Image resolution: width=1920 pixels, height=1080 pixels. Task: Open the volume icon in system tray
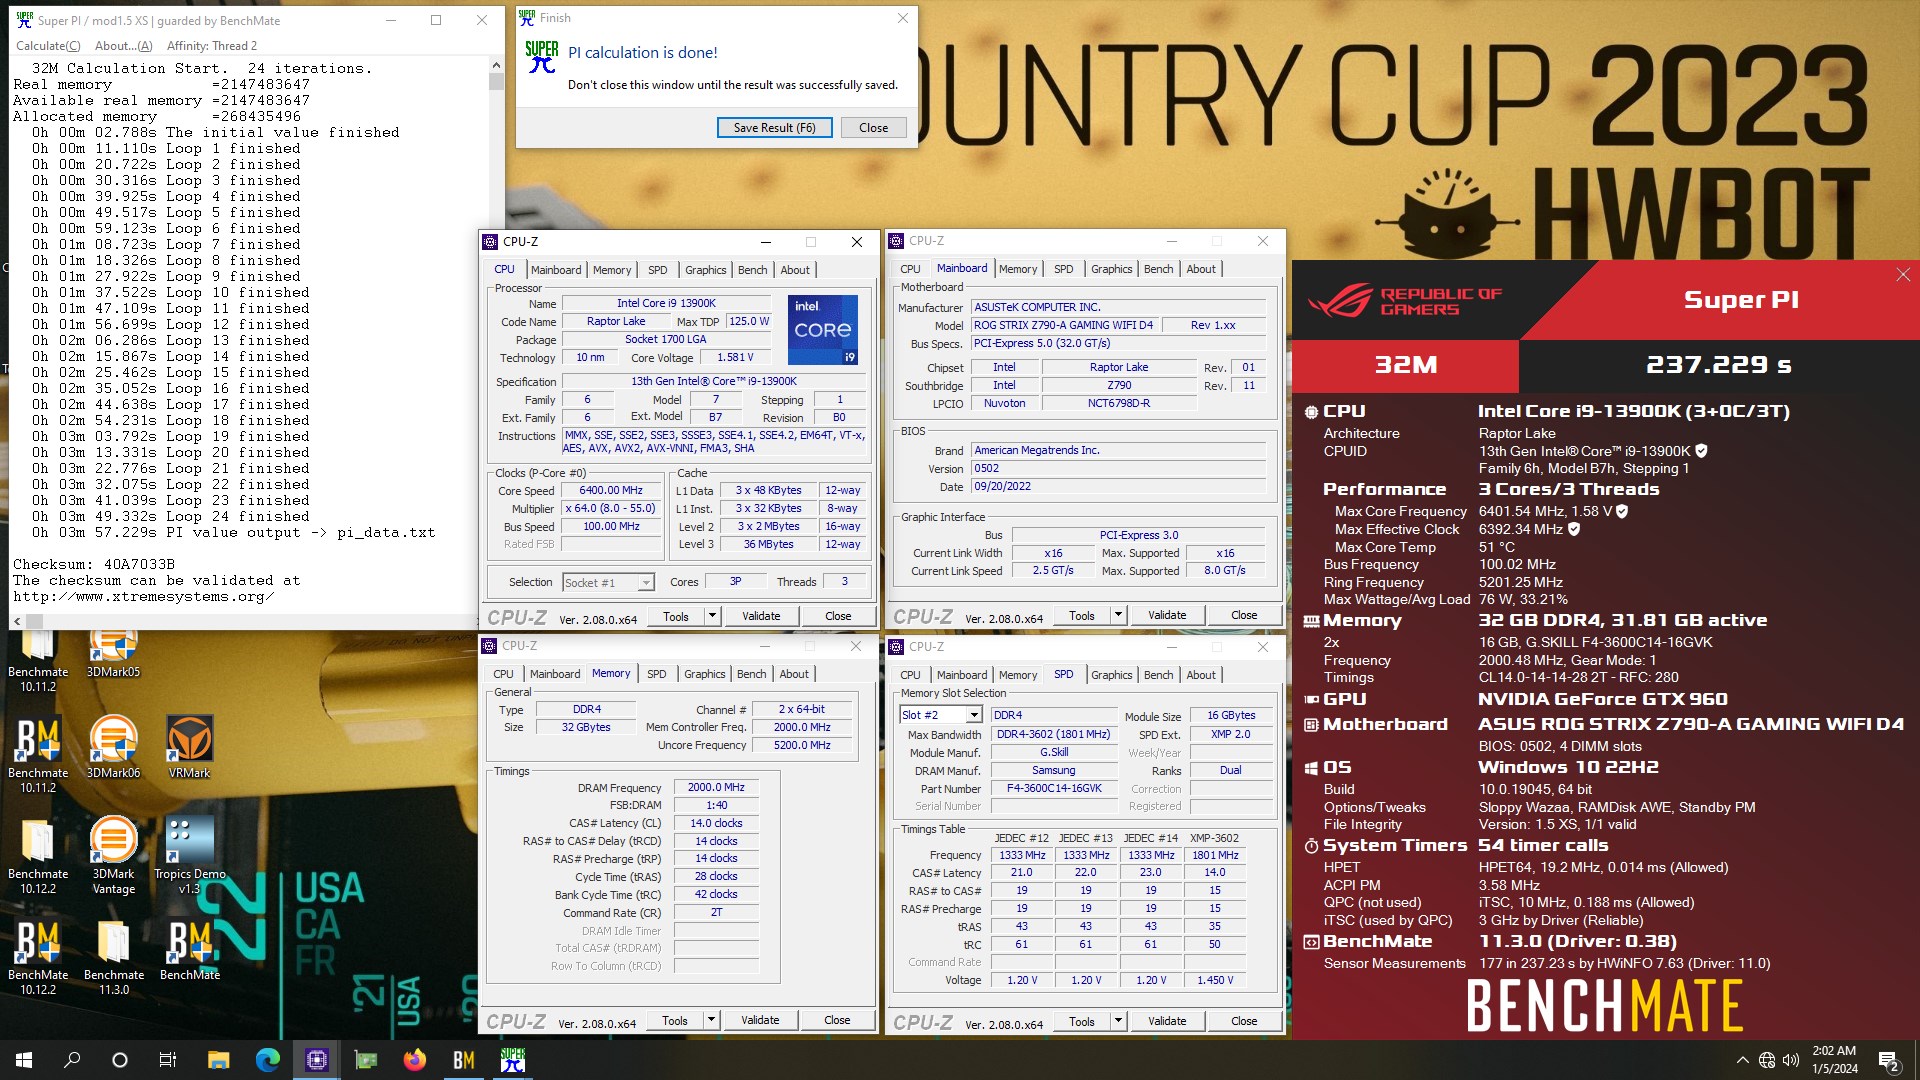click(x=1791, y=1060)
